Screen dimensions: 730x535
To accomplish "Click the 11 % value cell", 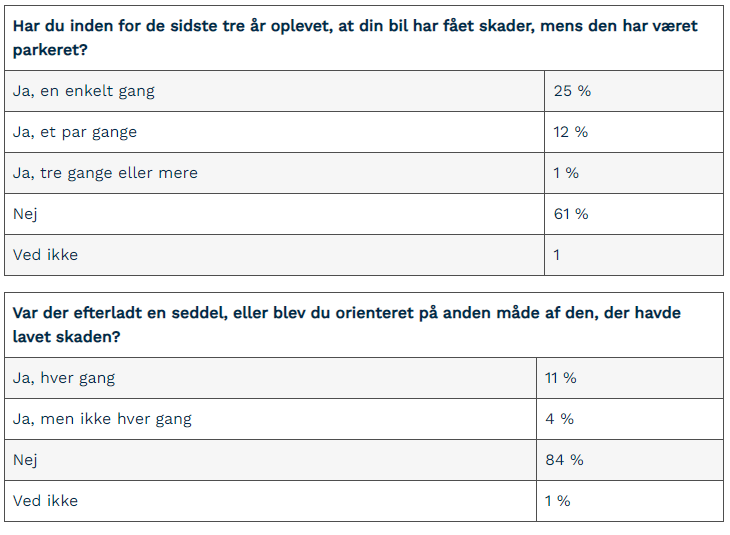I will coord(561,378).
